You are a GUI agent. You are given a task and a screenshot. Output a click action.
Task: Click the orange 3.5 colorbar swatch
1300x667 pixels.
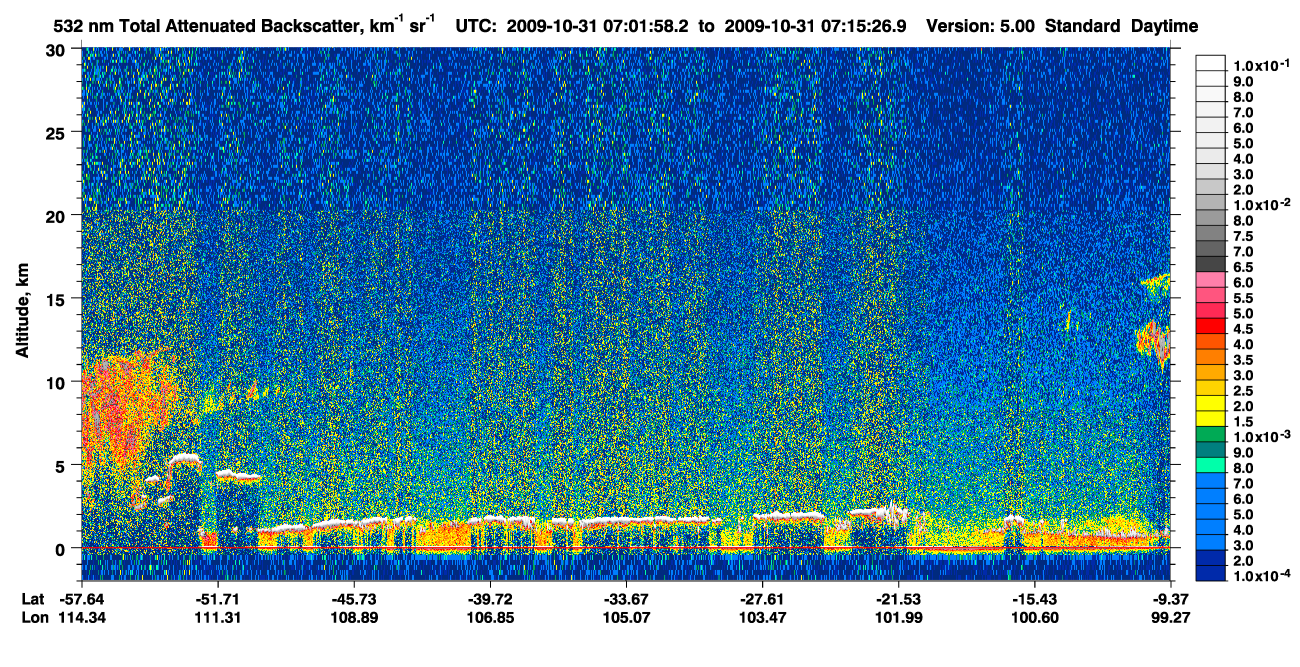click(1210, 357)
